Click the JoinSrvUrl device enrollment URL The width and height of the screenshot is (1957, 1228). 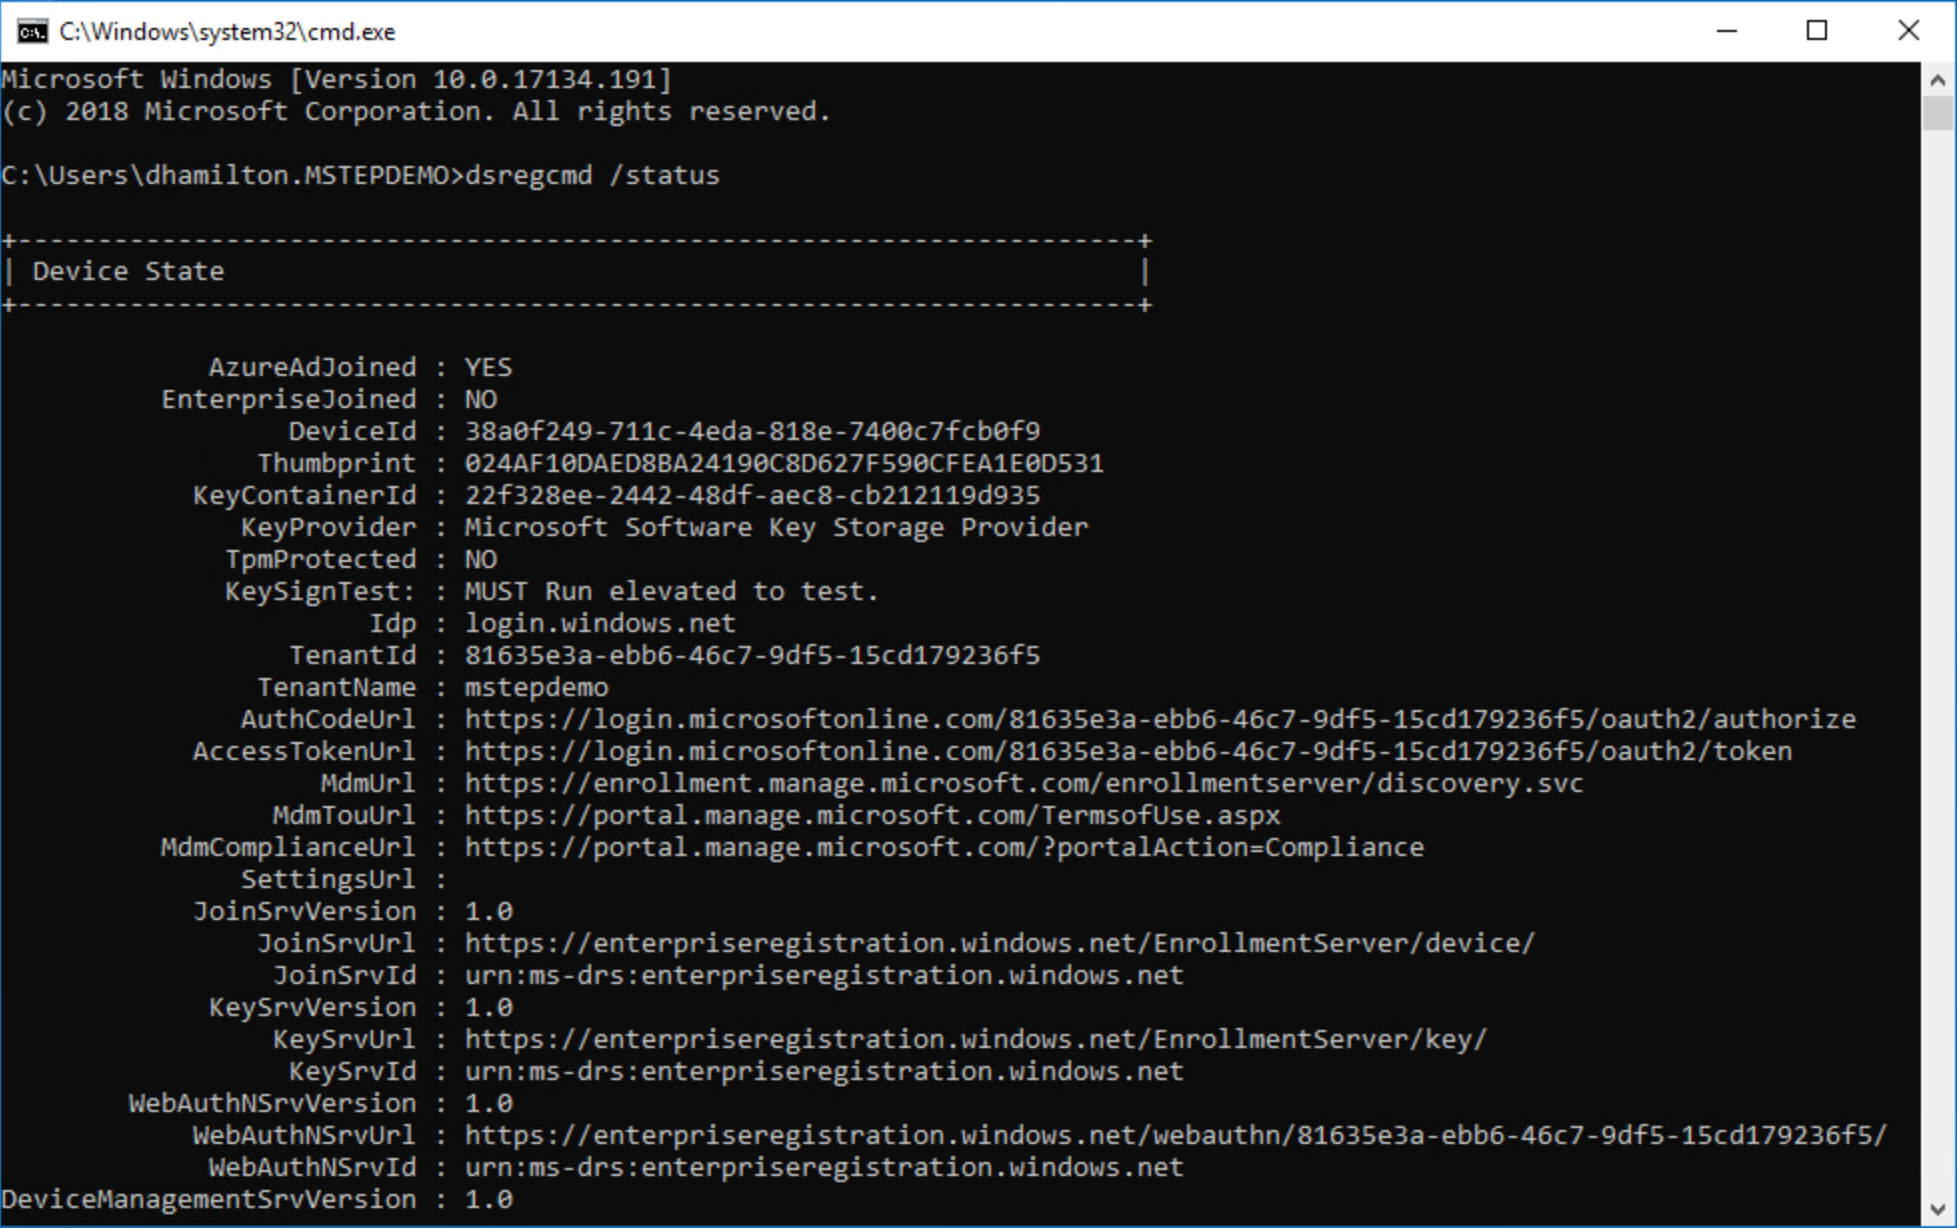(1000, 943)
